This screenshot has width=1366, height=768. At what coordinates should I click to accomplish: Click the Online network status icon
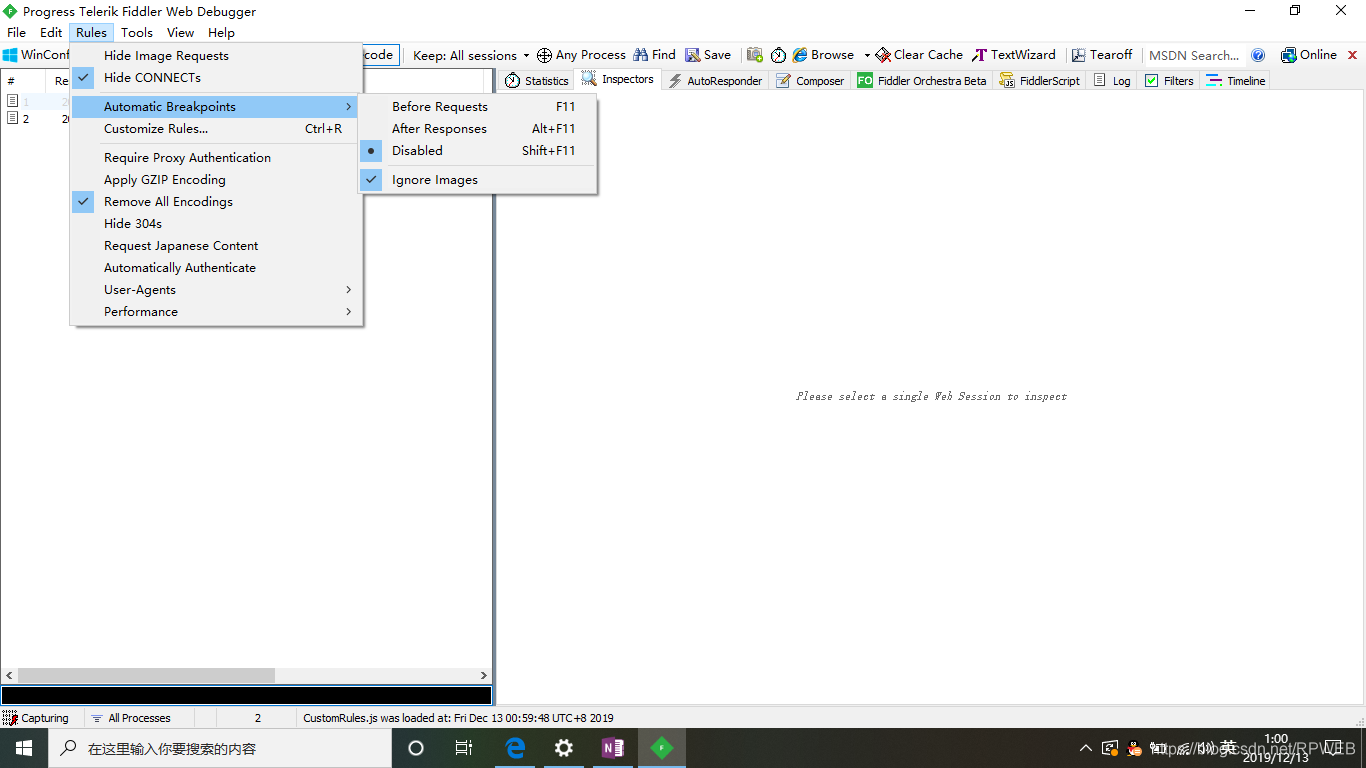tap(1289, 55)
